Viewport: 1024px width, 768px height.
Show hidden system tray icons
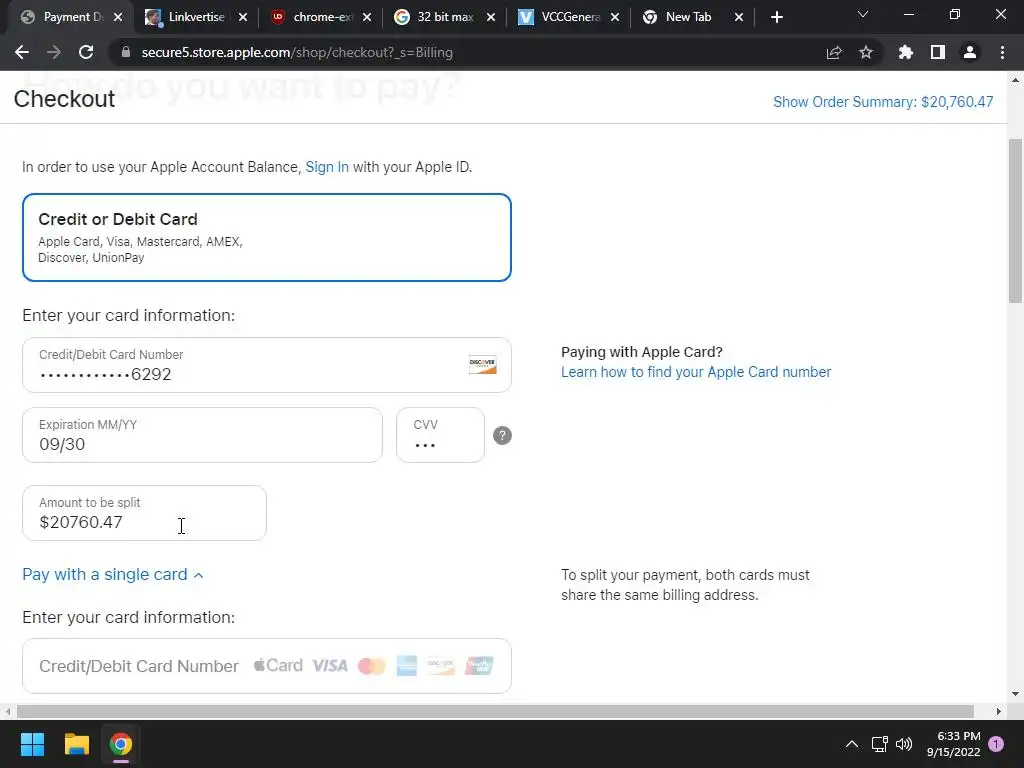coord(852,744)
